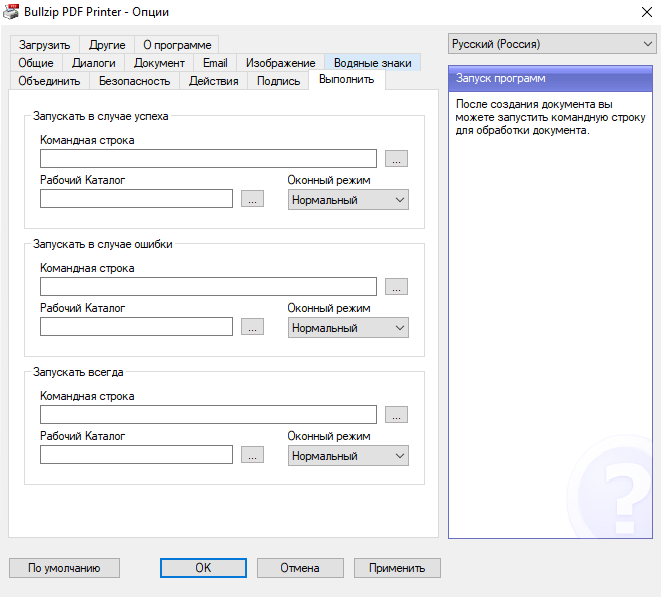Select the Документ tab
Image resolution: width=661 pixels, height=597 pixels.
[x=159, y=63]
